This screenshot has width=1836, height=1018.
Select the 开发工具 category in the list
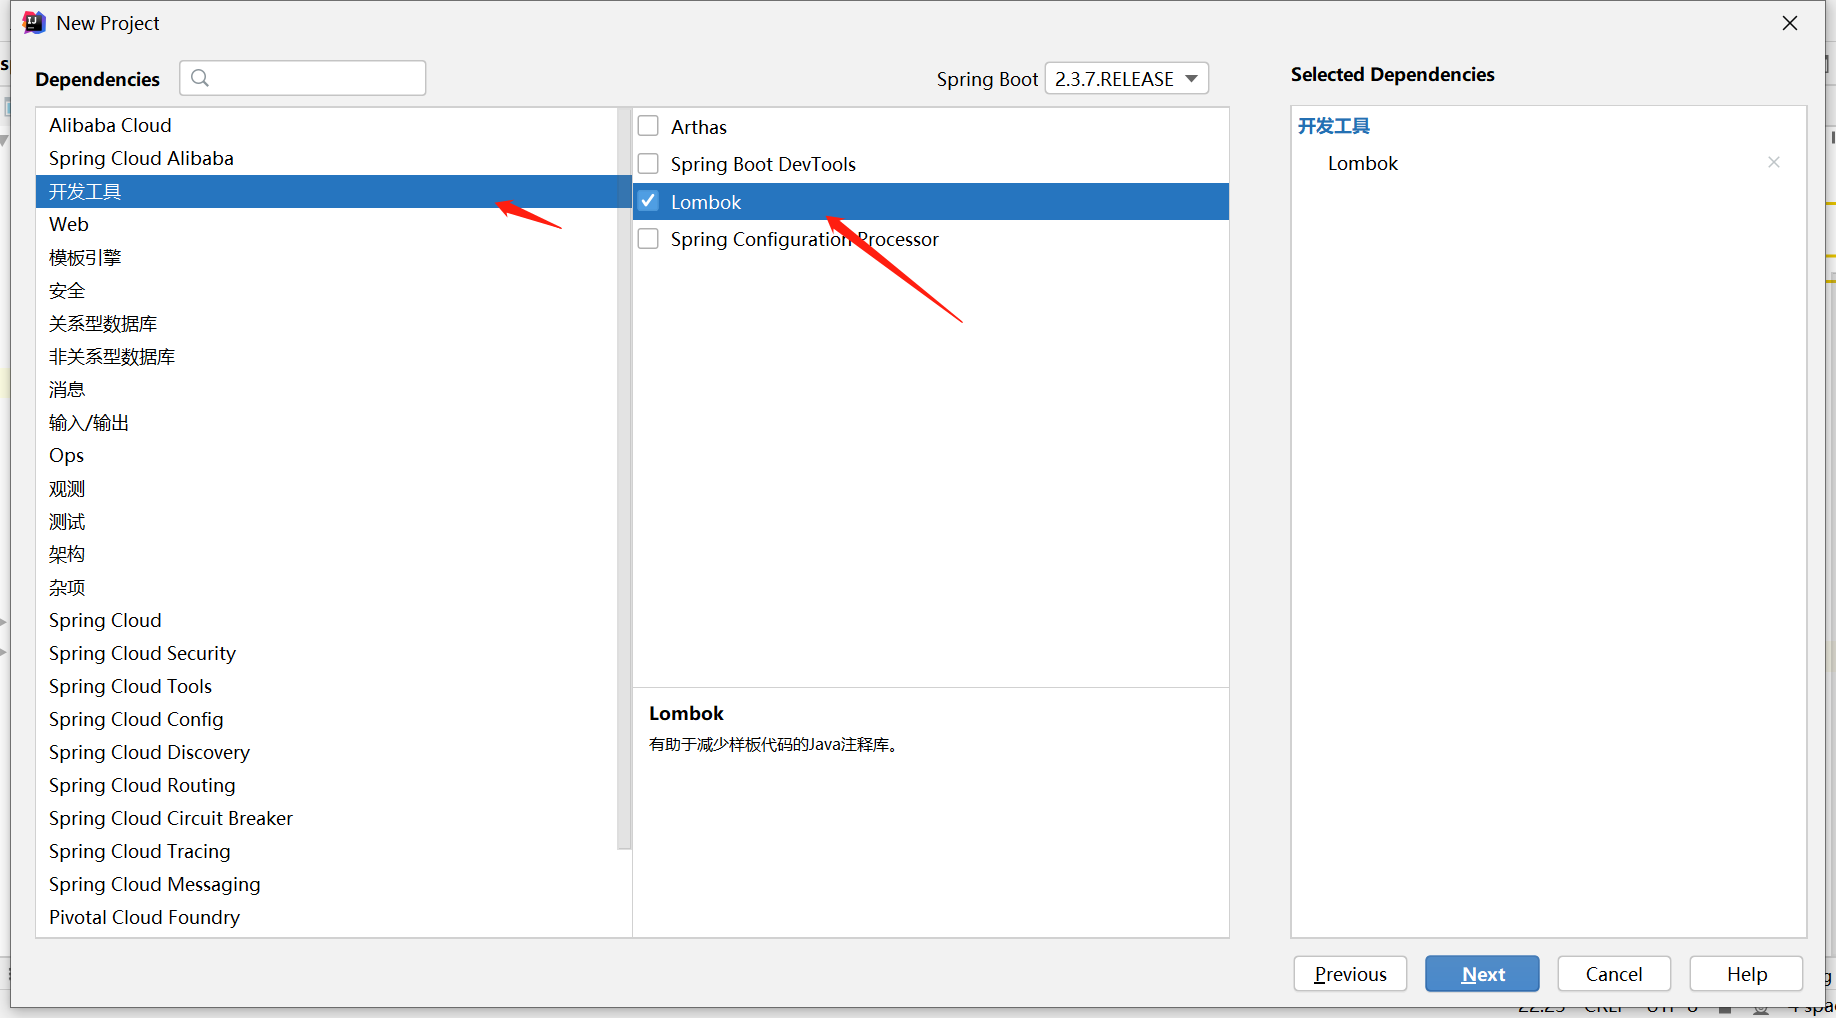327,191
